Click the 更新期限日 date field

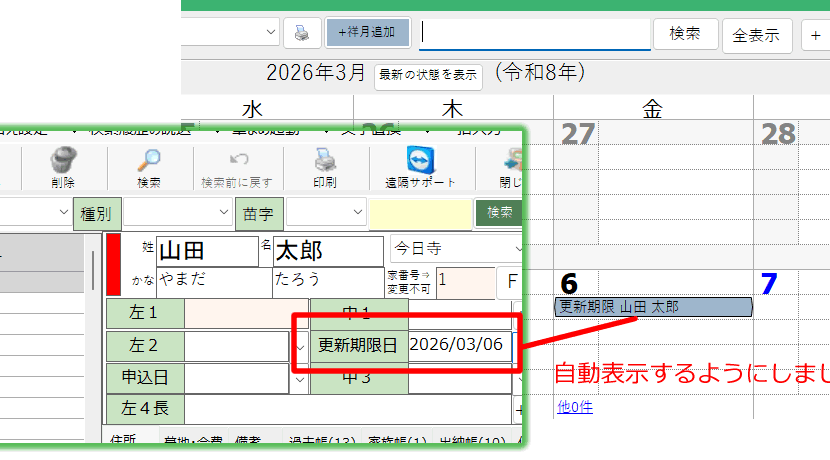tap(460, 345)
